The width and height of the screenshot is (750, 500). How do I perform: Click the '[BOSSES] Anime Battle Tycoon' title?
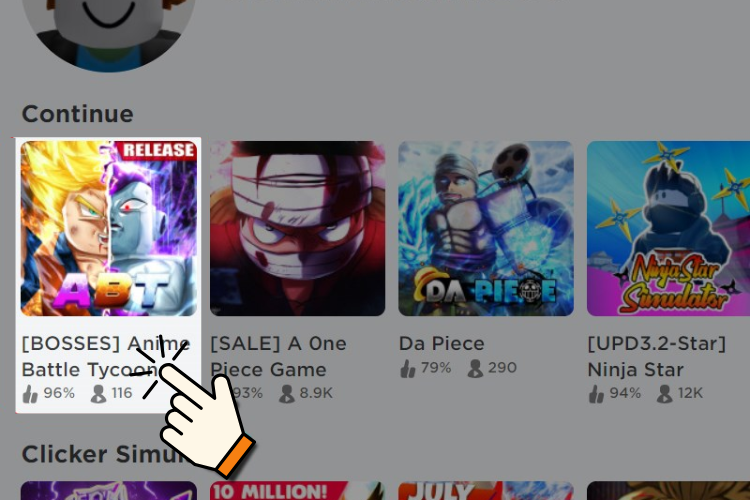pyautogui.click(x=106, y=356)
